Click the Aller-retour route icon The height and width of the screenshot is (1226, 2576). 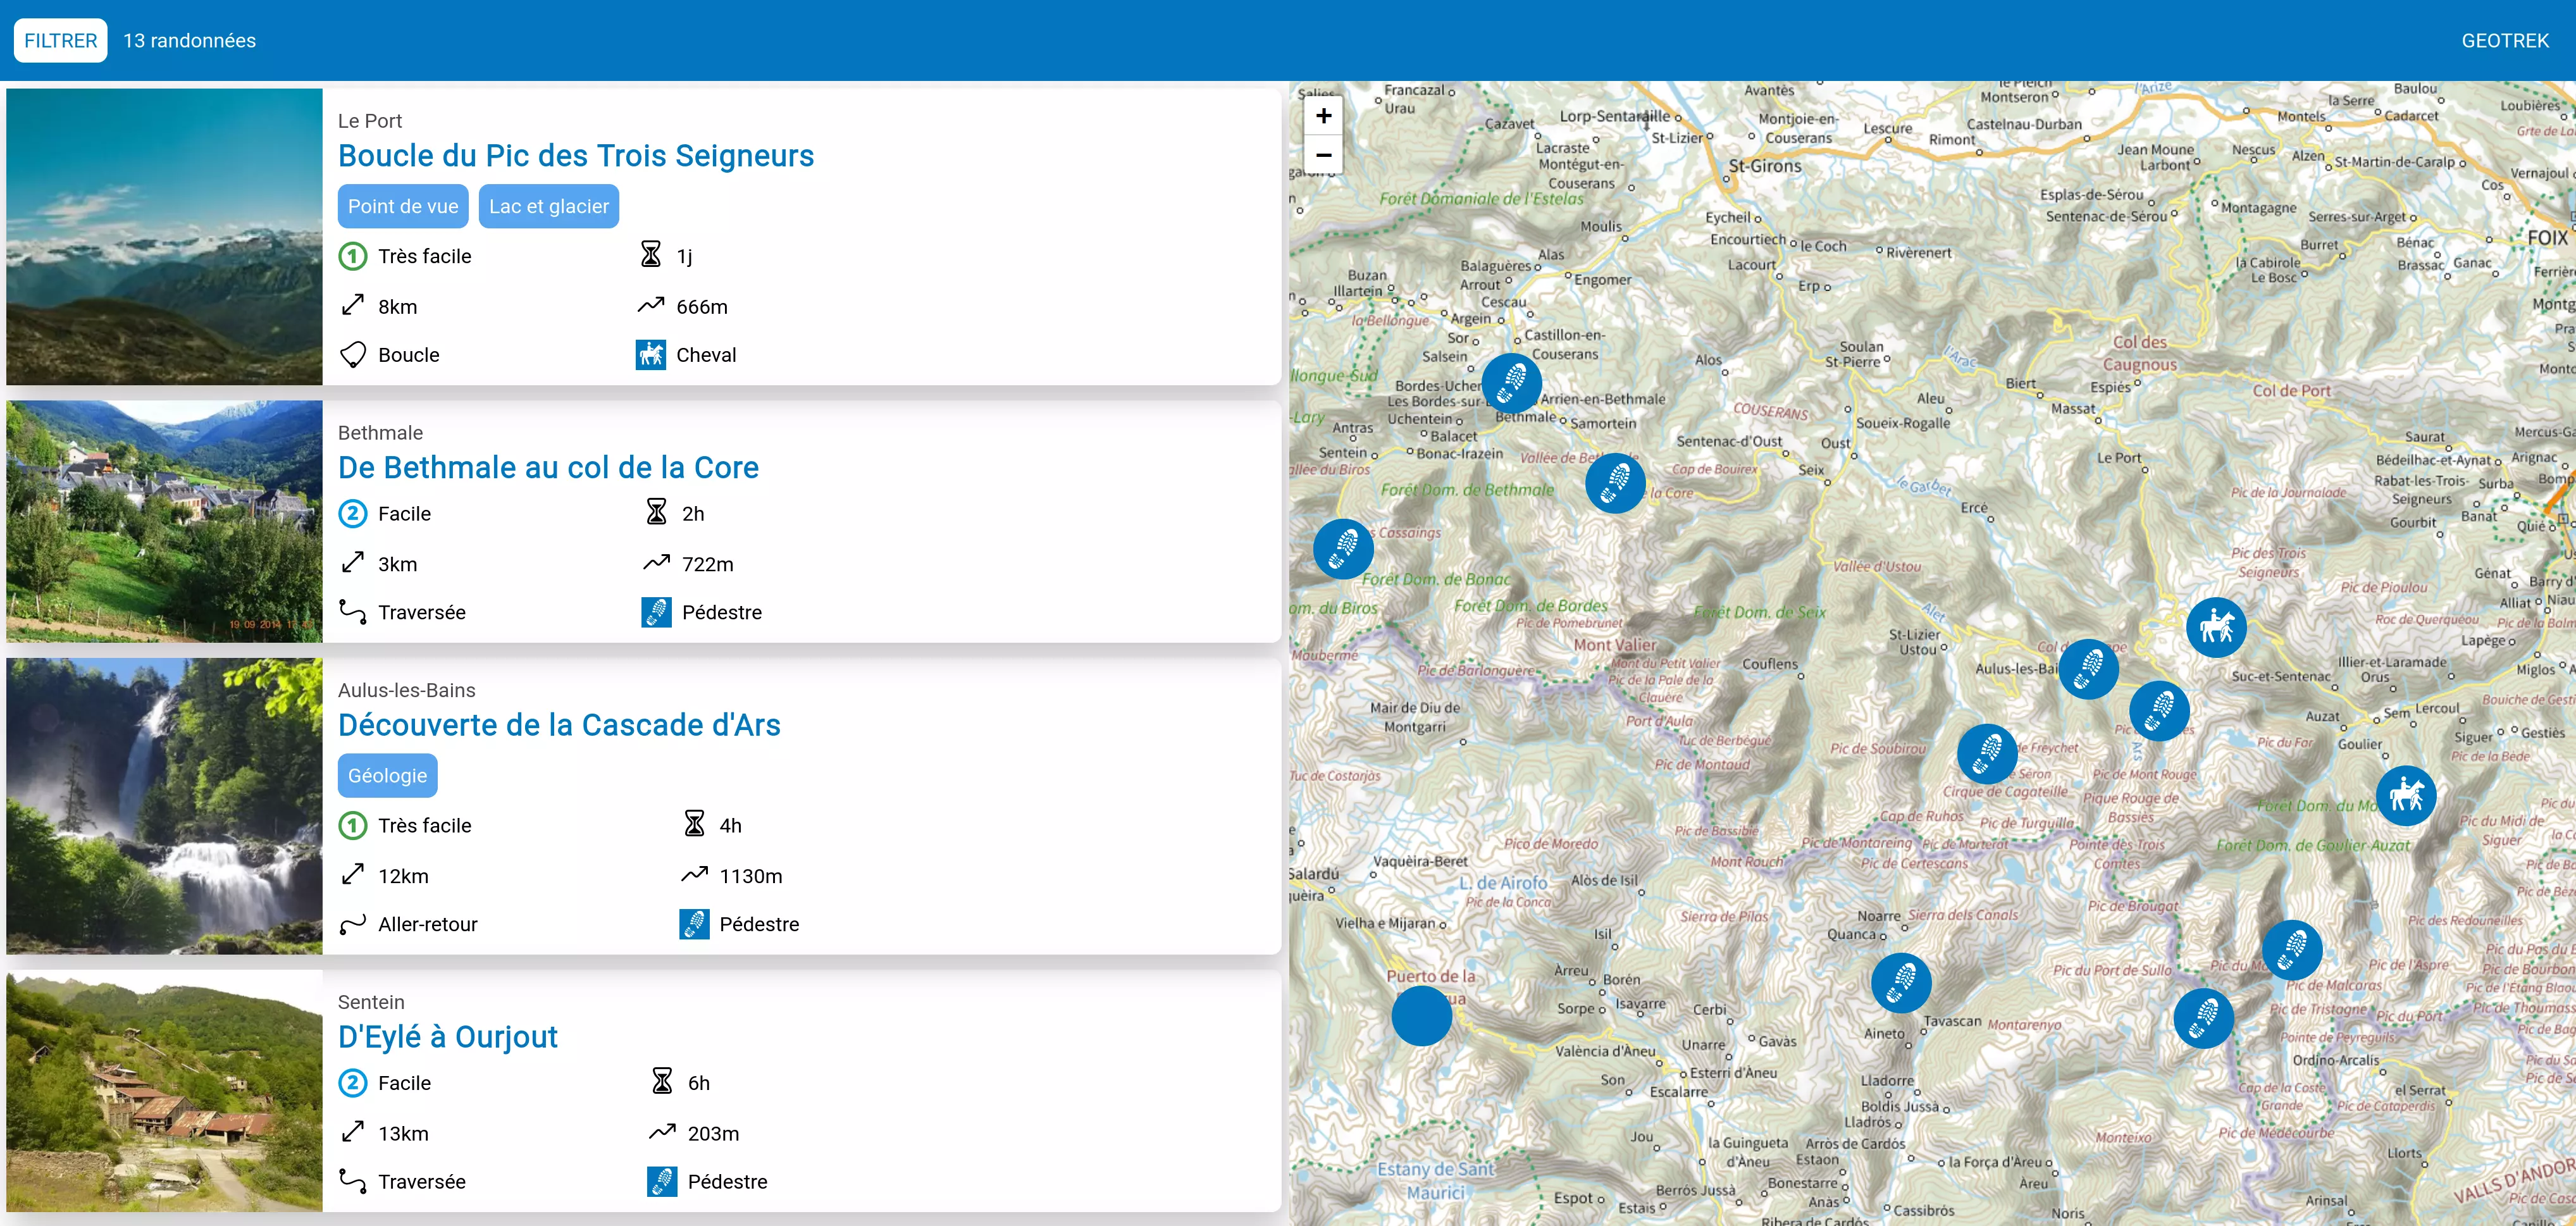(353, 924)
